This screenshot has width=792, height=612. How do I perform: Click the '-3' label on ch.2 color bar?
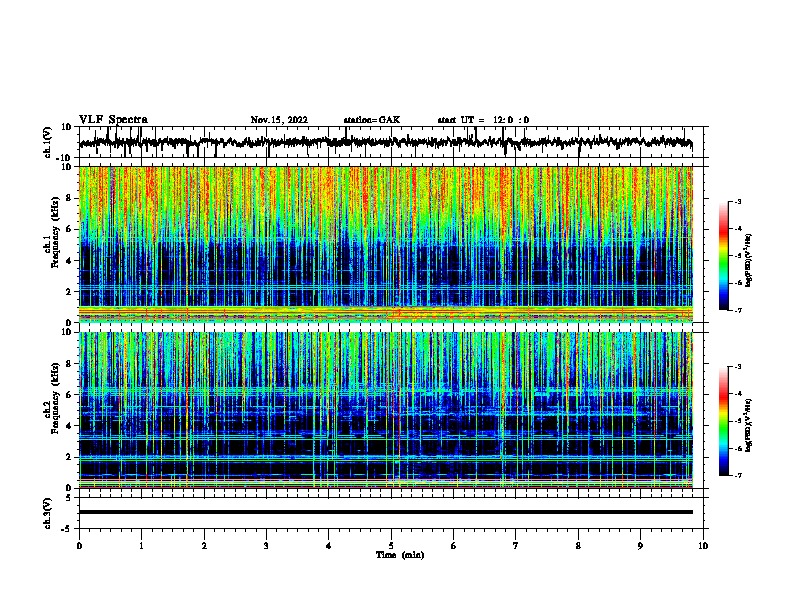pos(738,367)
